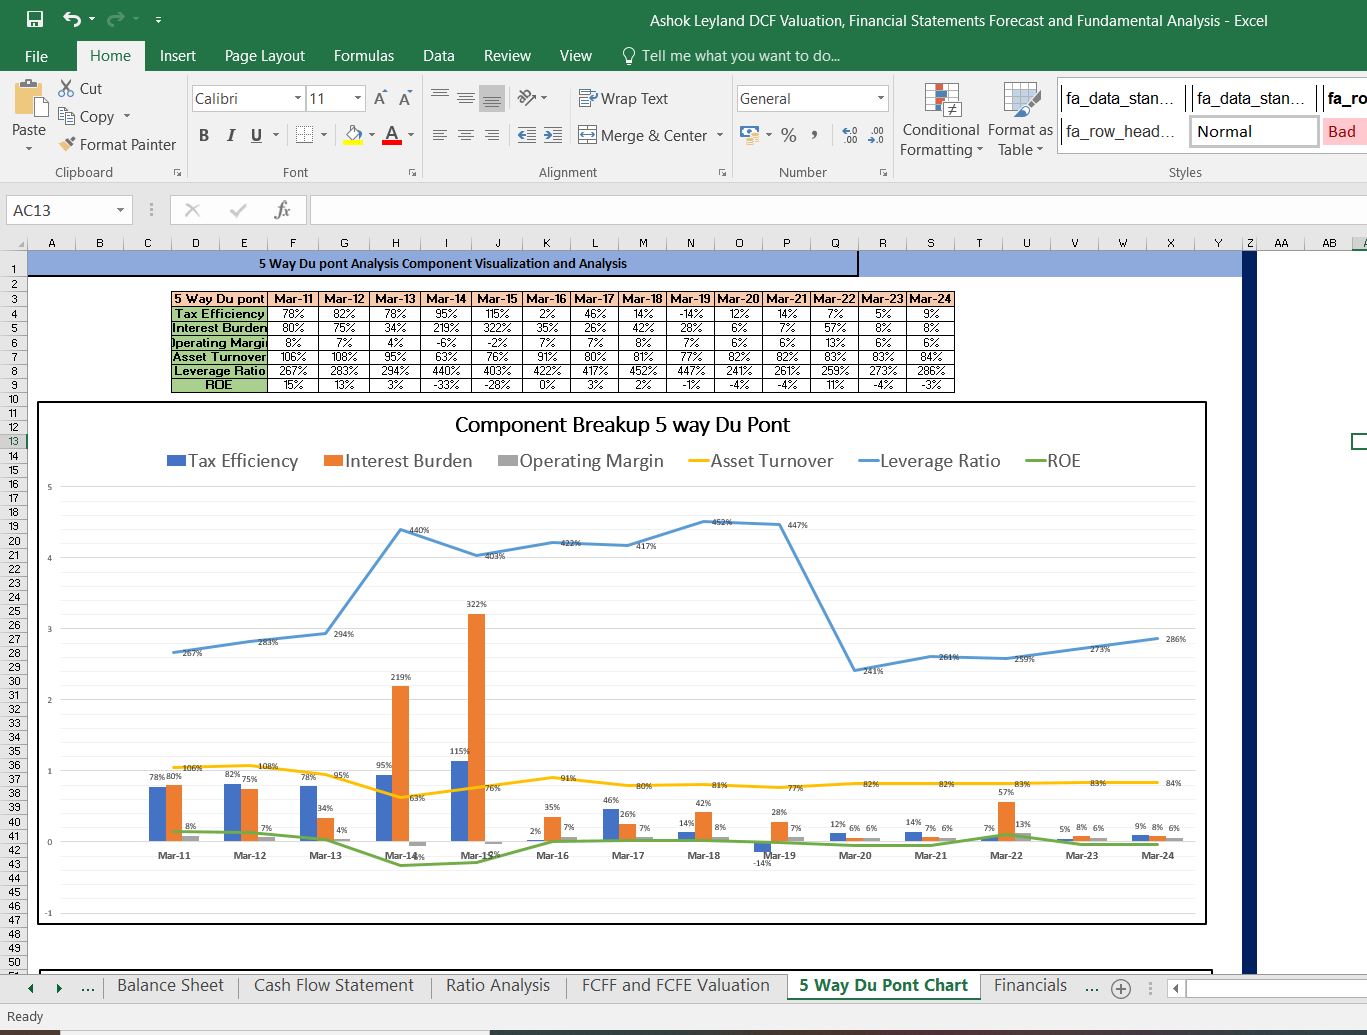1367x1035 pixels.
Task: Click the Orientation text rotation icon
Action: tap(527, 97)
